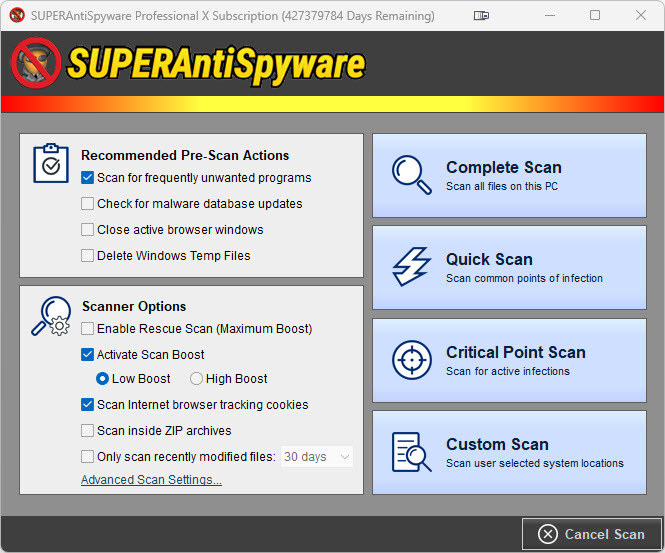Disable scan for frequently unwanted programs
Viewport: 665px width, 553px height.
pyautogui.click(x=88, y=178)
